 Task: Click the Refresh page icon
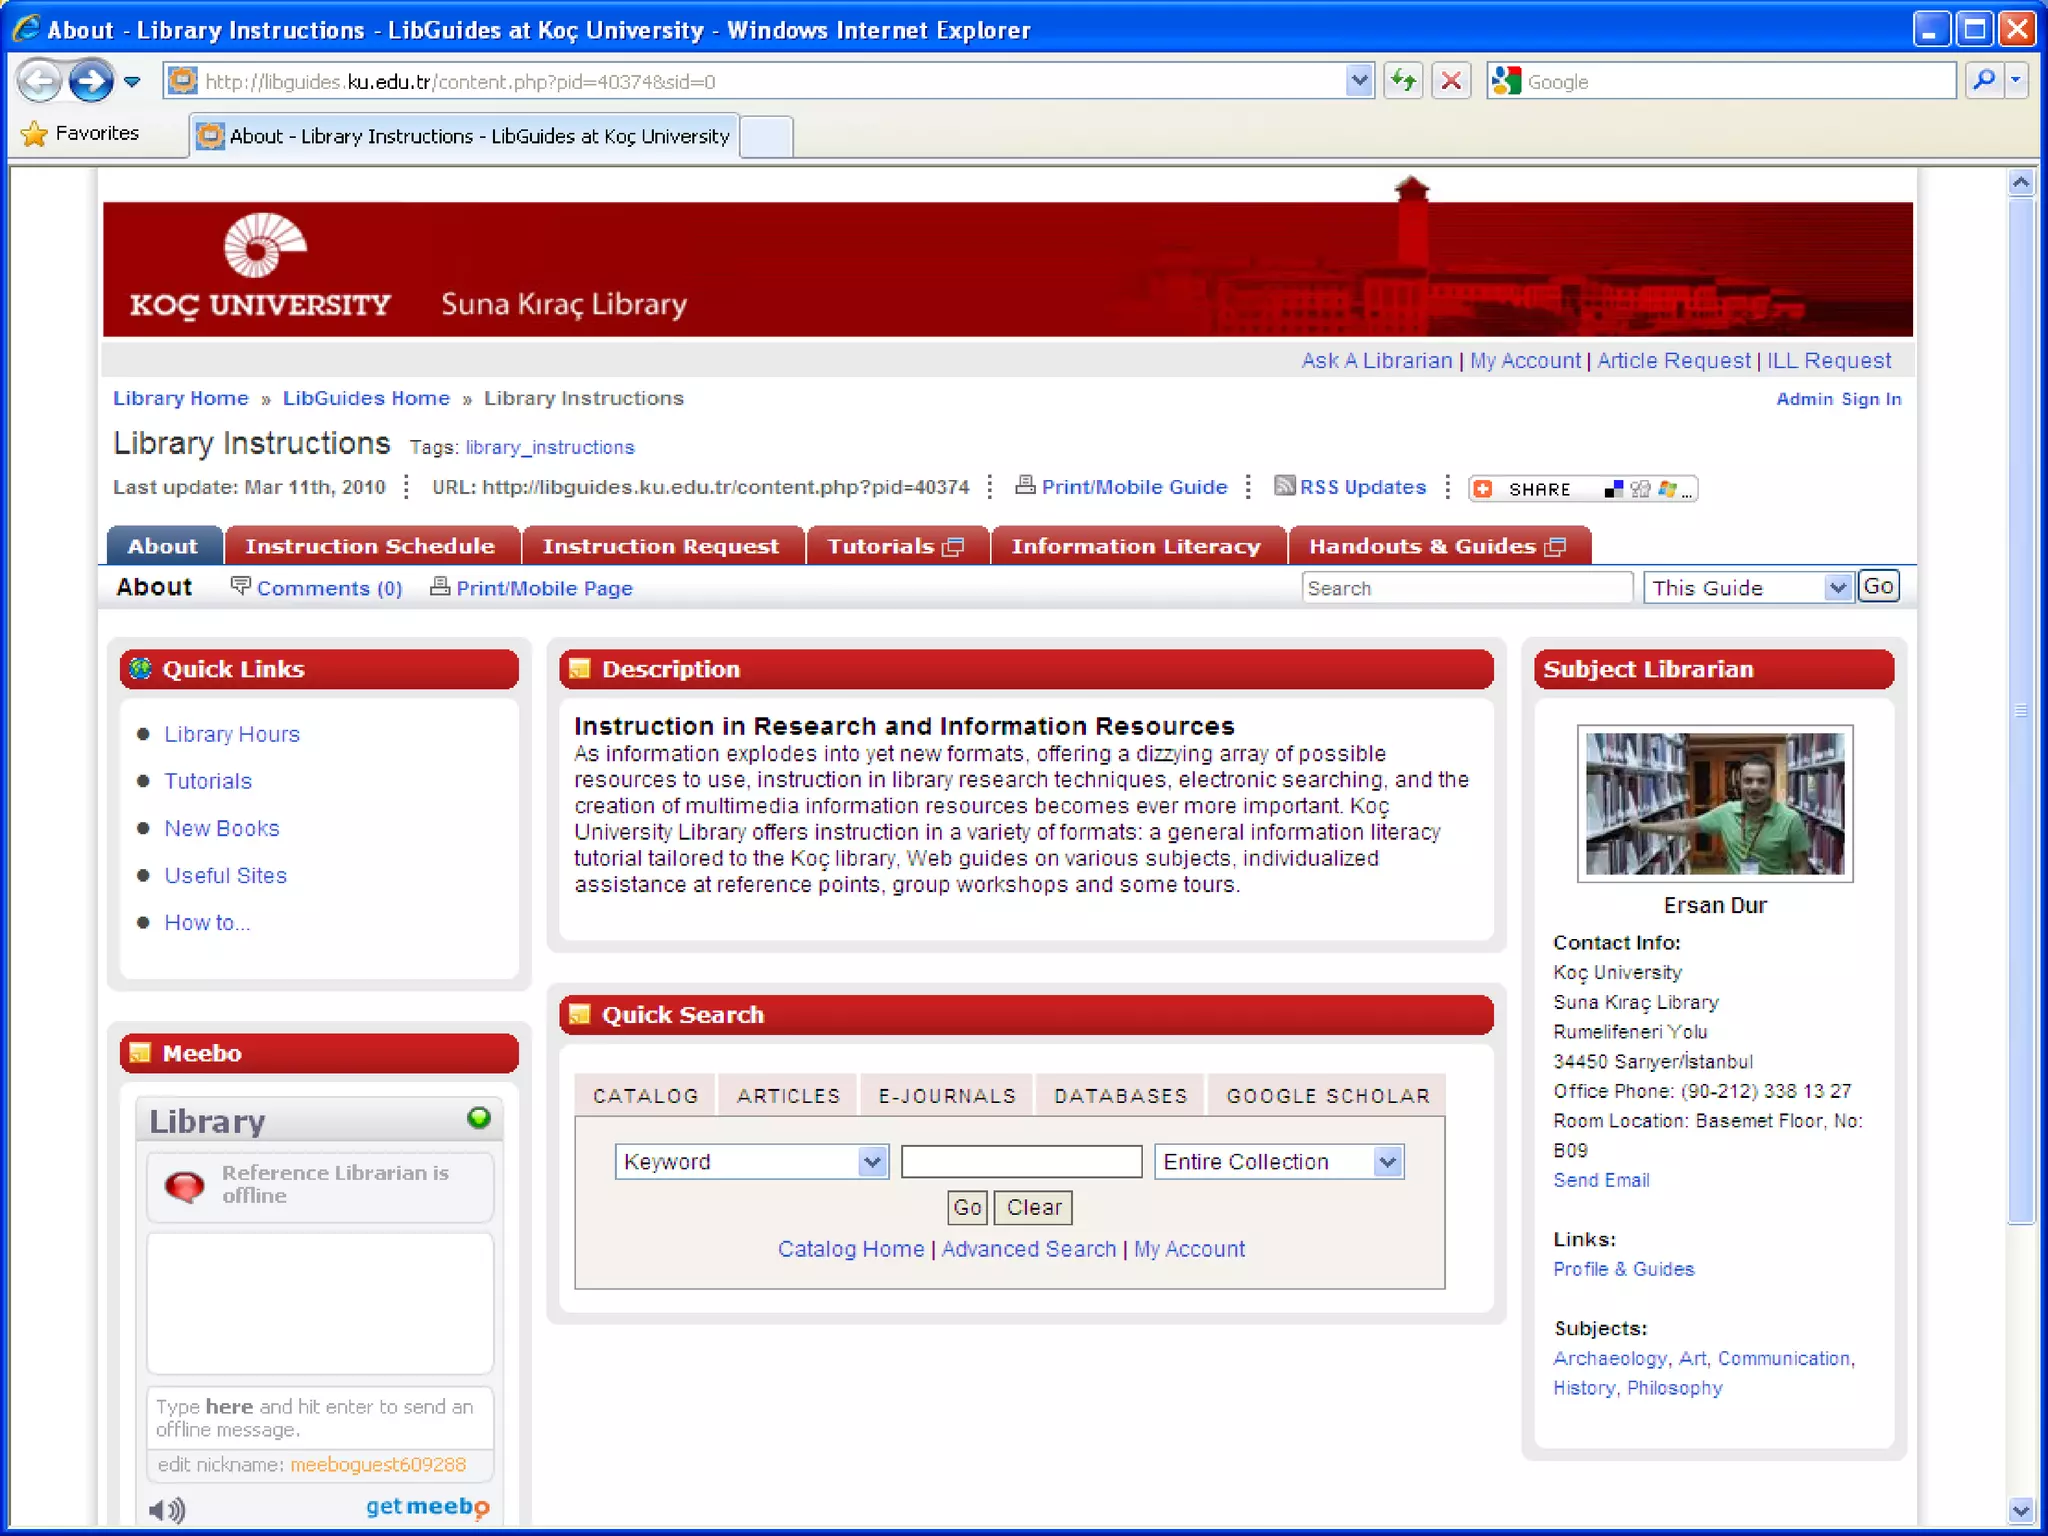click(1404, 81)
